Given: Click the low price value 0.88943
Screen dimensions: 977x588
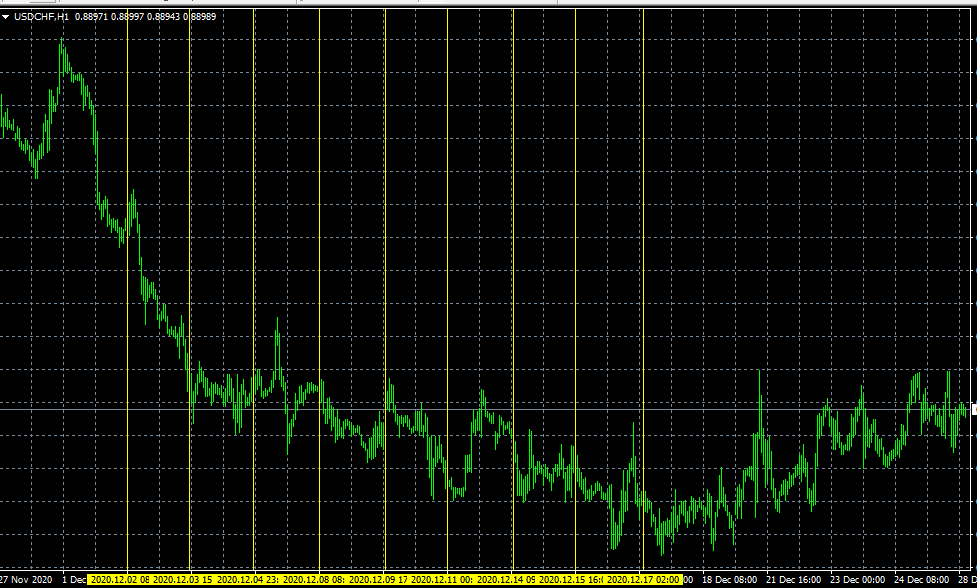Looking at the screenshot, I should click(163, 17).
